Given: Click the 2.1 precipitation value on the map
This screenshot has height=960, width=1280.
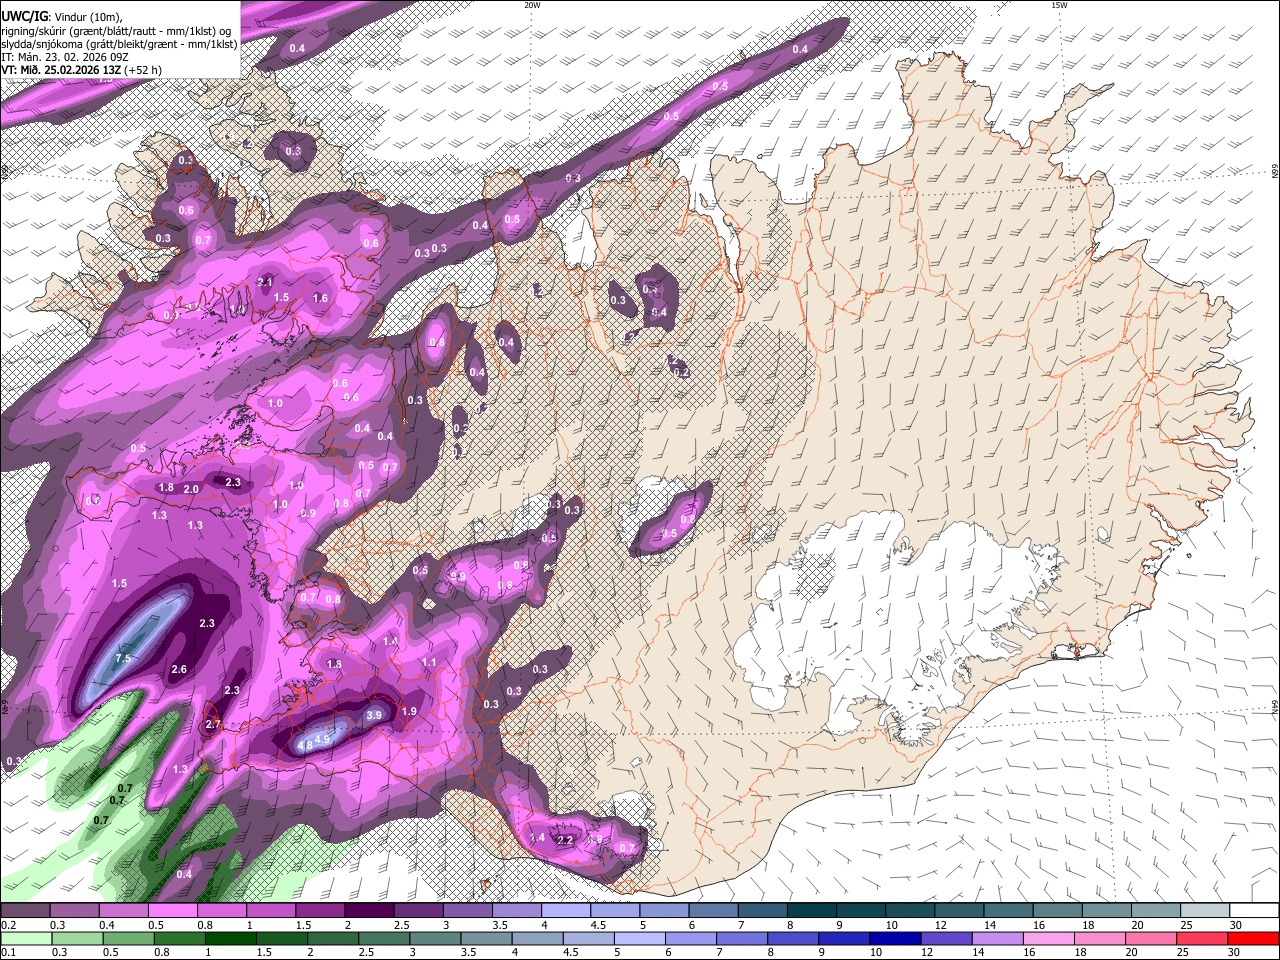Looking at the screenshot, I should pos(265,283).
